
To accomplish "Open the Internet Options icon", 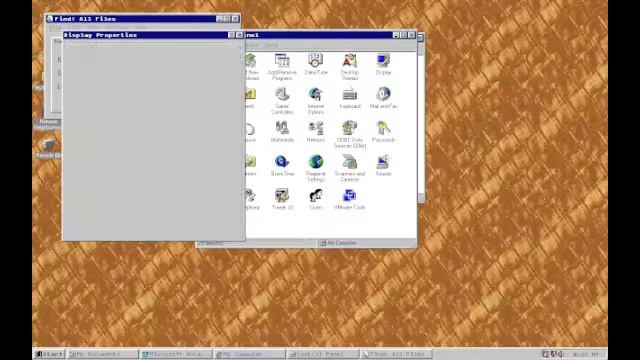I will (x=316, y=100).
